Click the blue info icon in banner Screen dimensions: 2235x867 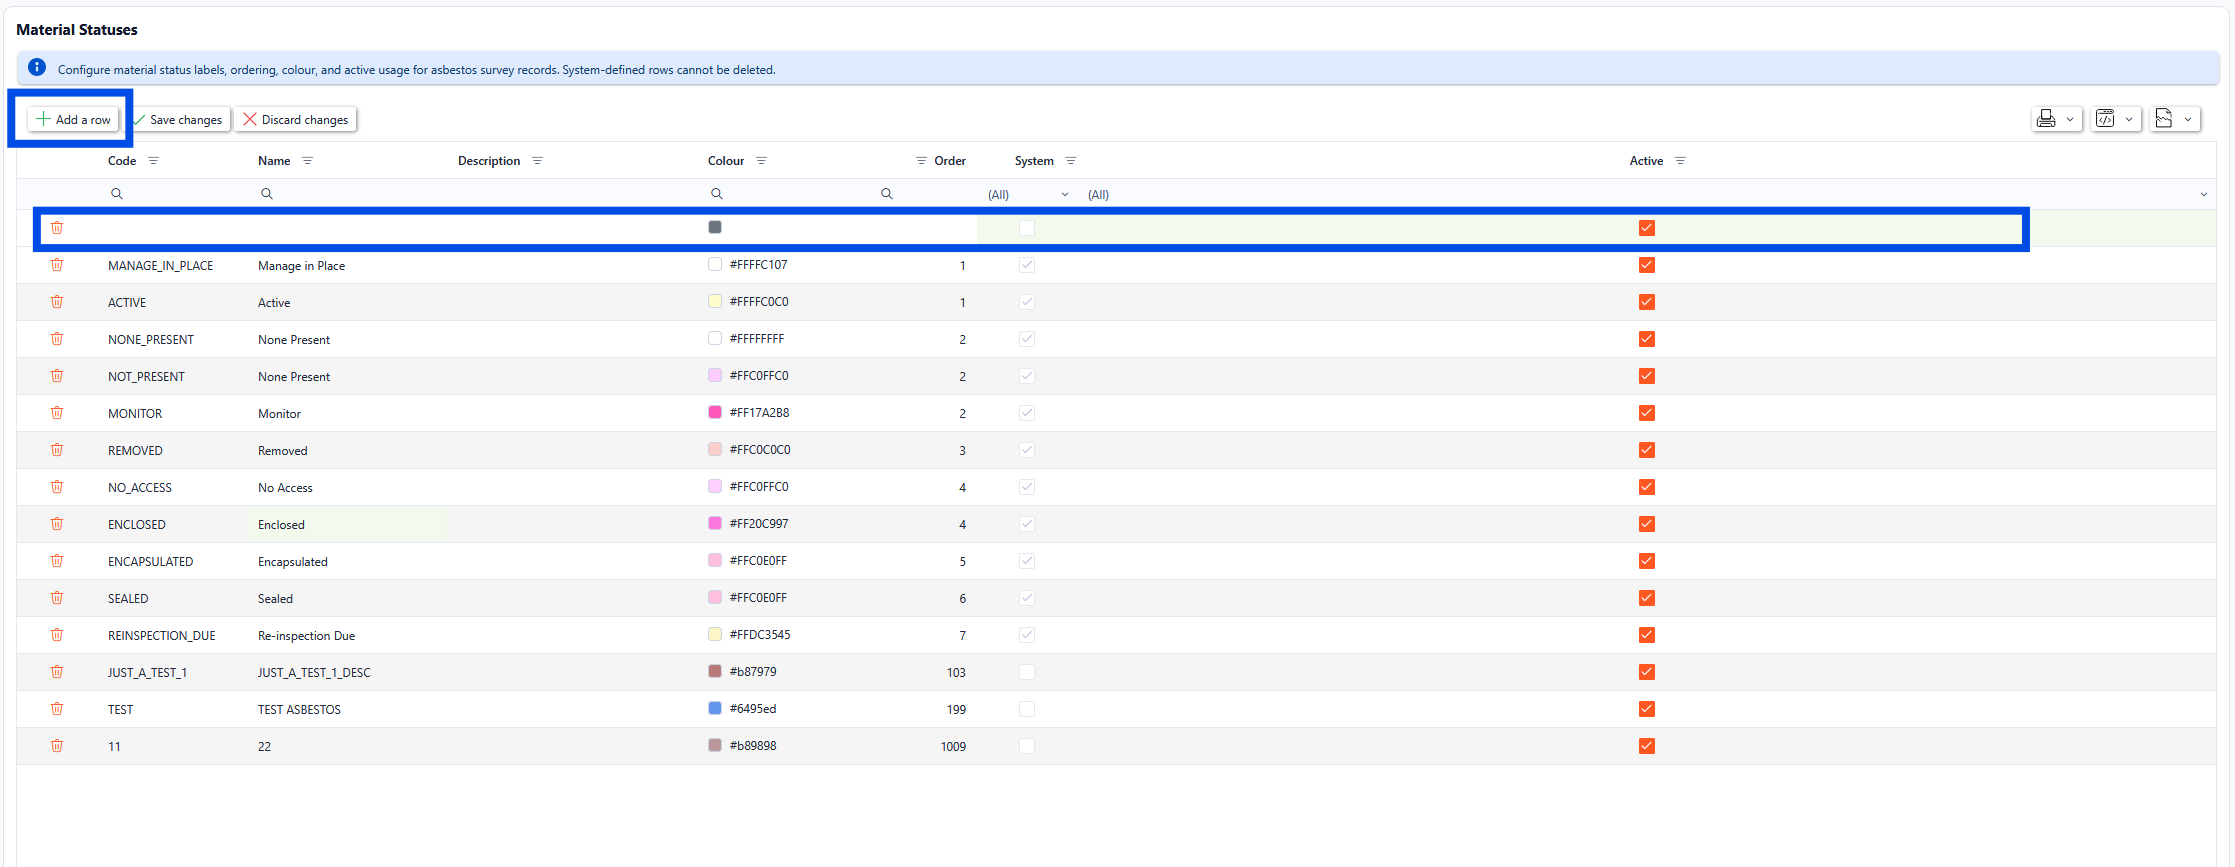37,68
